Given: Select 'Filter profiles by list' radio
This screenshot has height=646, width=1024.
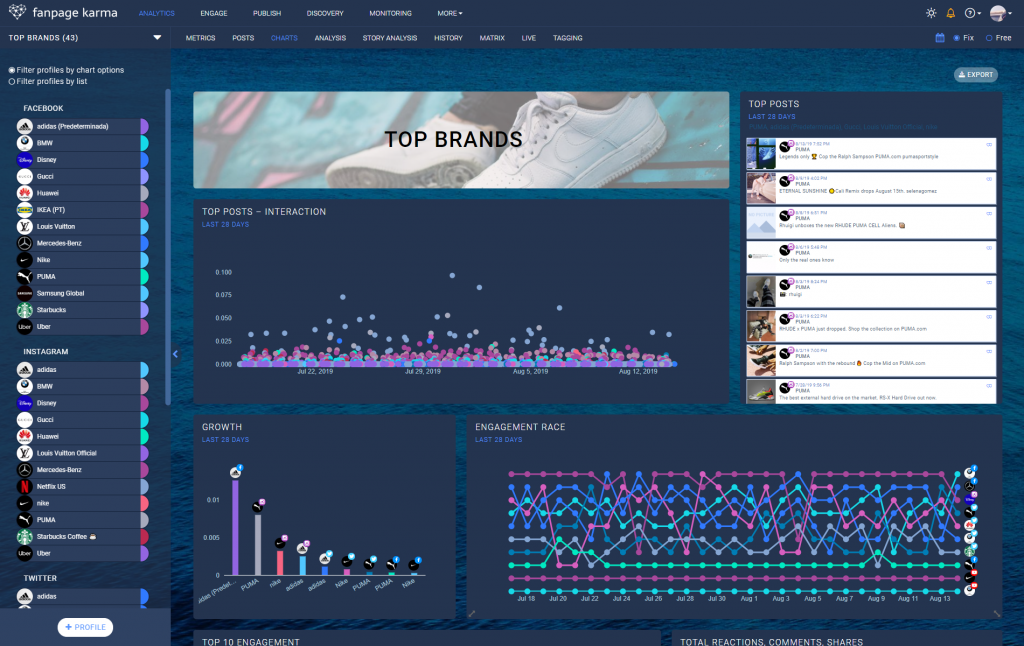Looking at the screenshot, I should [x=12, y=81].
